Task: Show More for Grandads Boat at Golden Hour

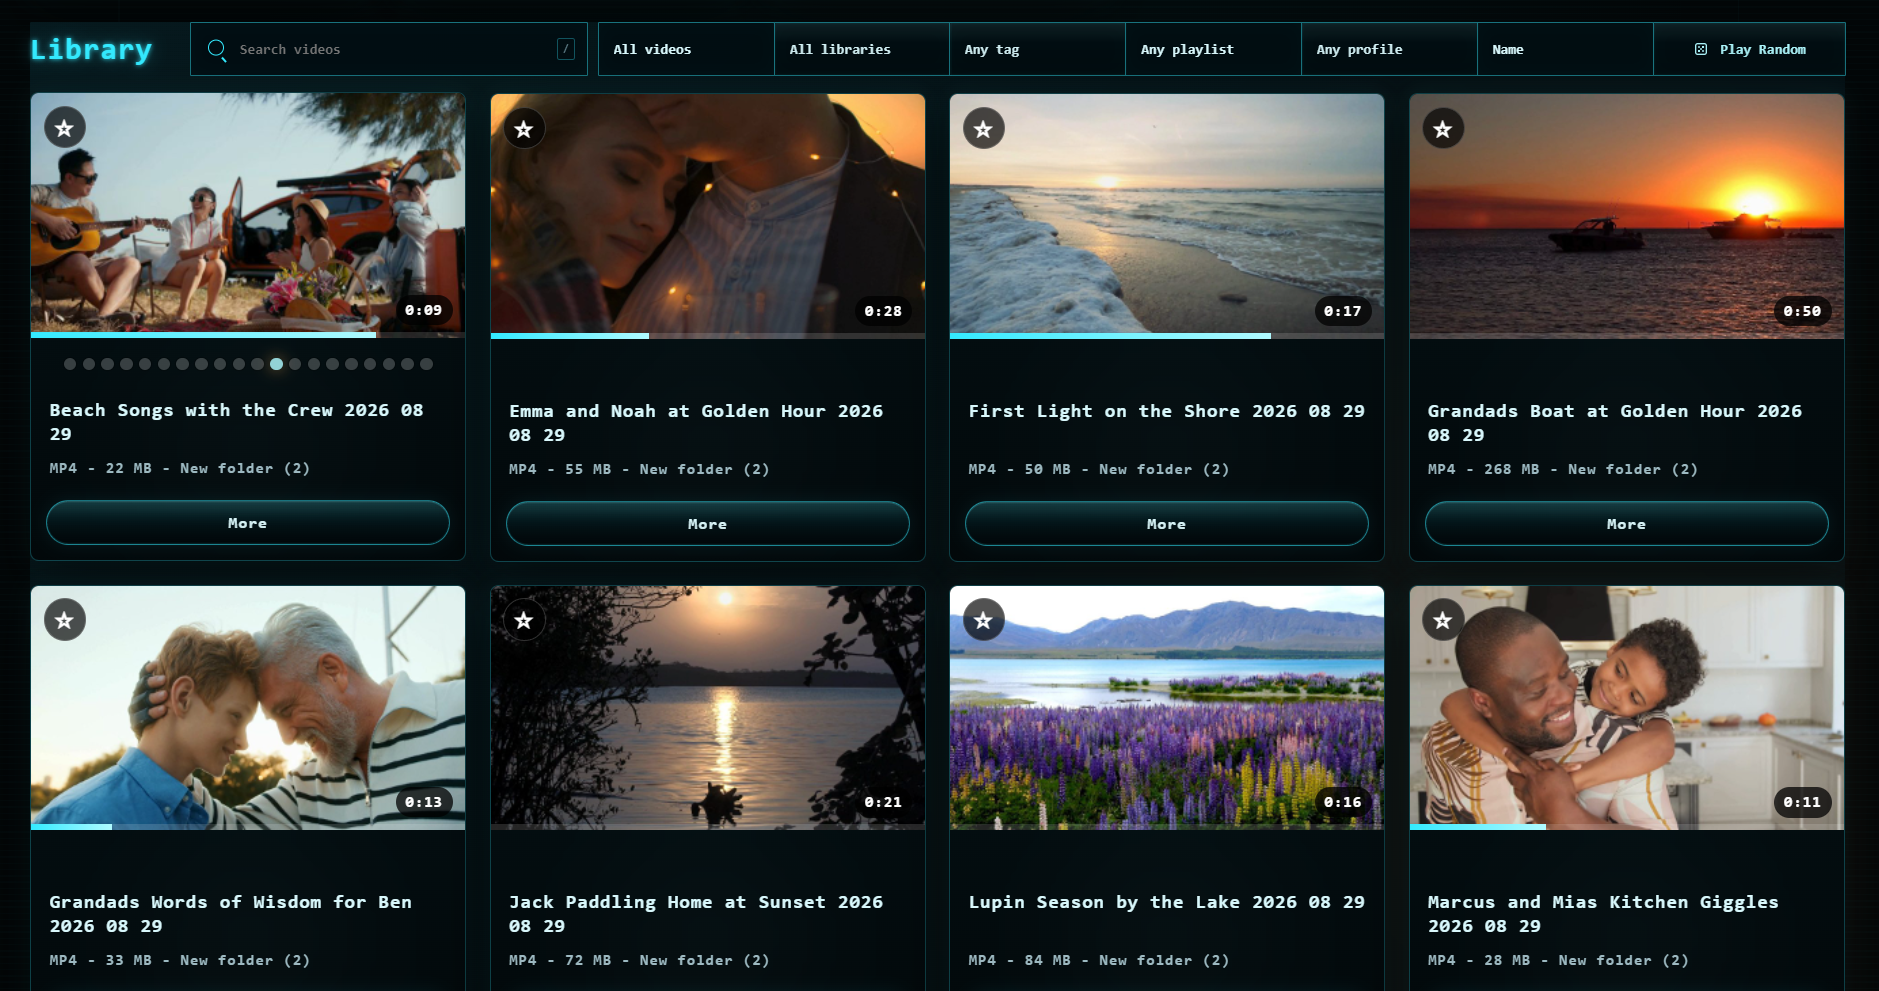Action: (x=1627, y=524)
